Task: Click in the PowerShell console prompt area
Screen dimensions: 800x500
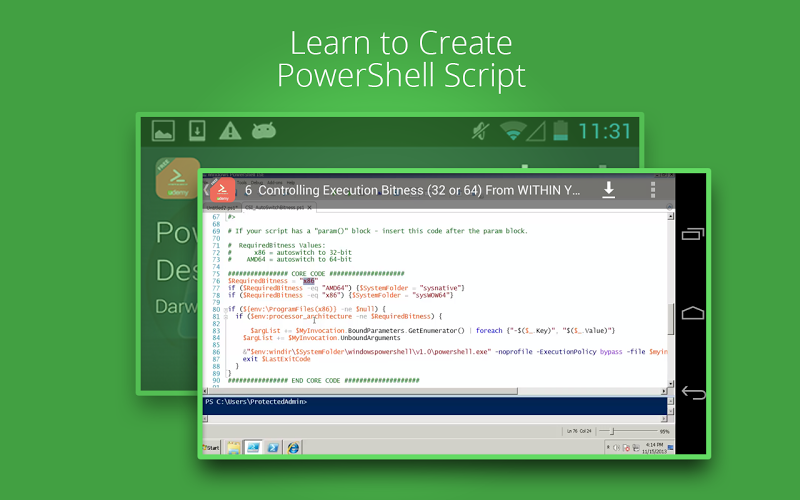Action: coord(435,406)
